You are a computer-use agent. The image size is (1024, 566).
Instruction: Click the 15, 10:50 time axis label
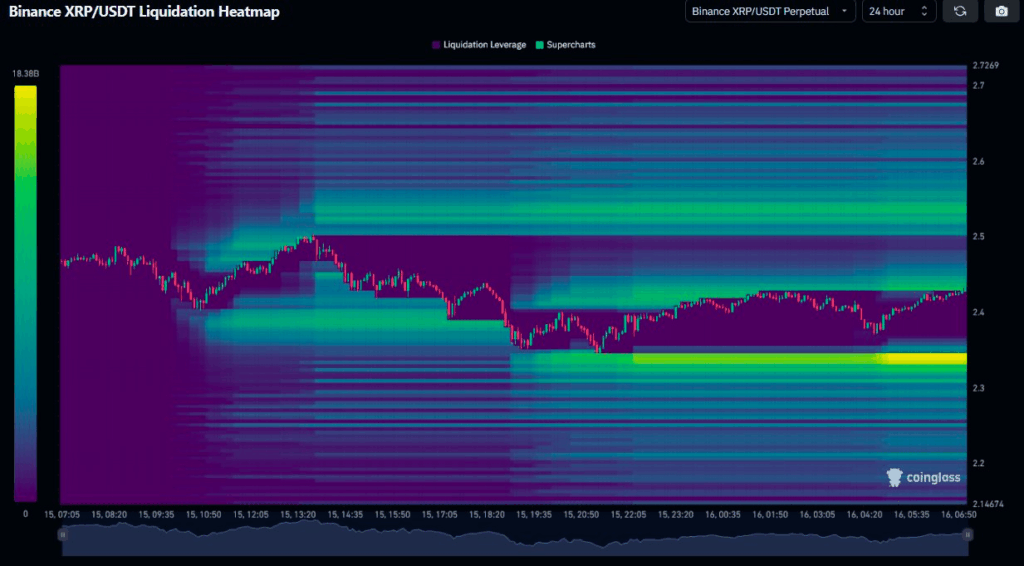pos(204,514)
